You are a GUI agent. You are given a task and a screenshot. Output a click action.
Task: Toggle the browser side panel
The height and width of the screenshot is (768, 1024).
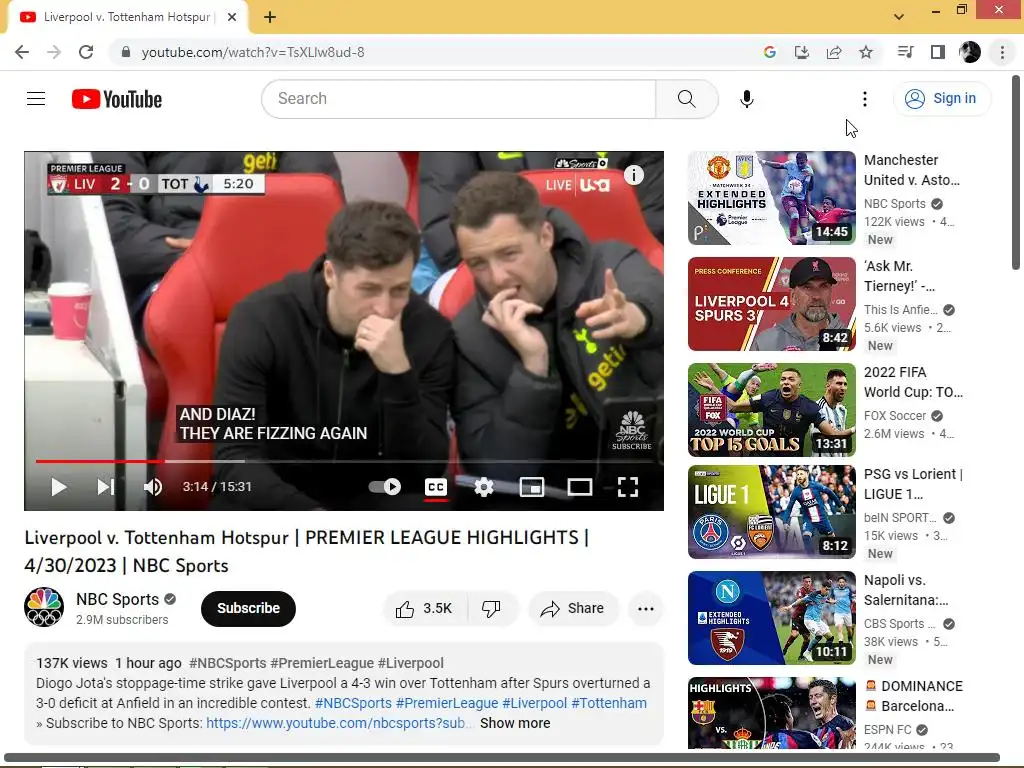pyautogui.click(x=938, y=52)
